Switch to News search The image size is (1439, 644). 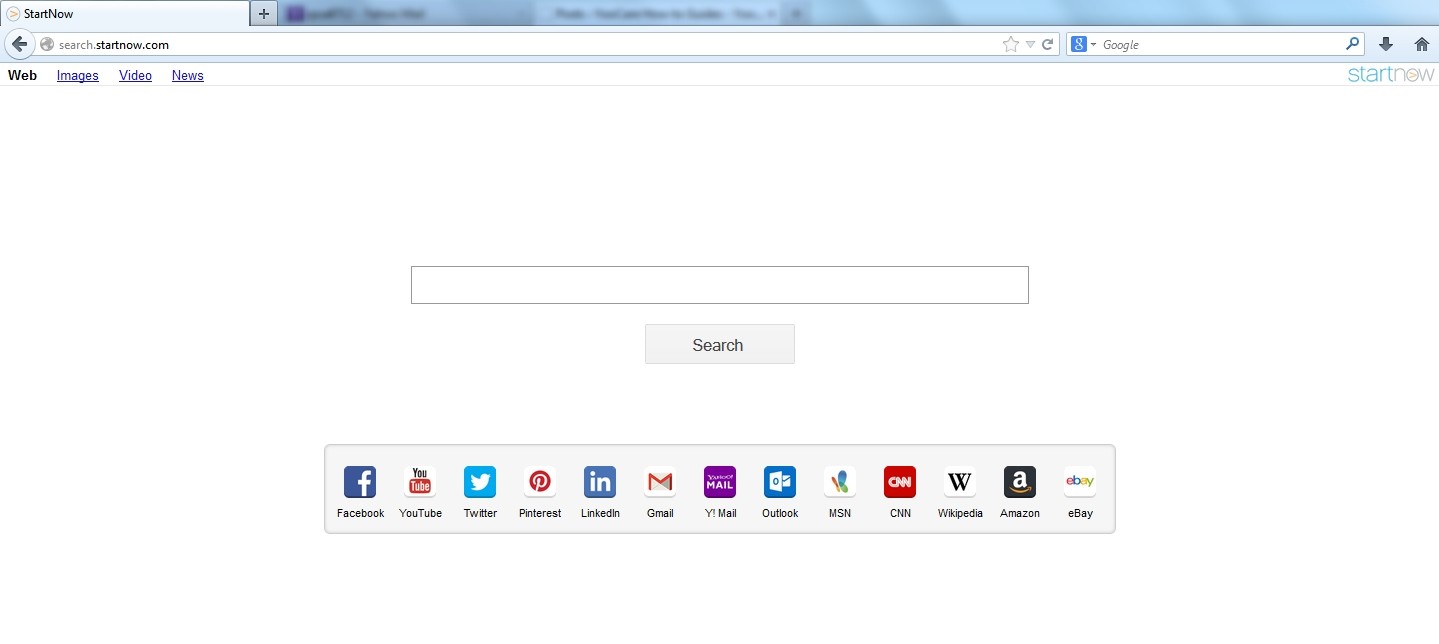pyautogui.click(x=188, y=75)
